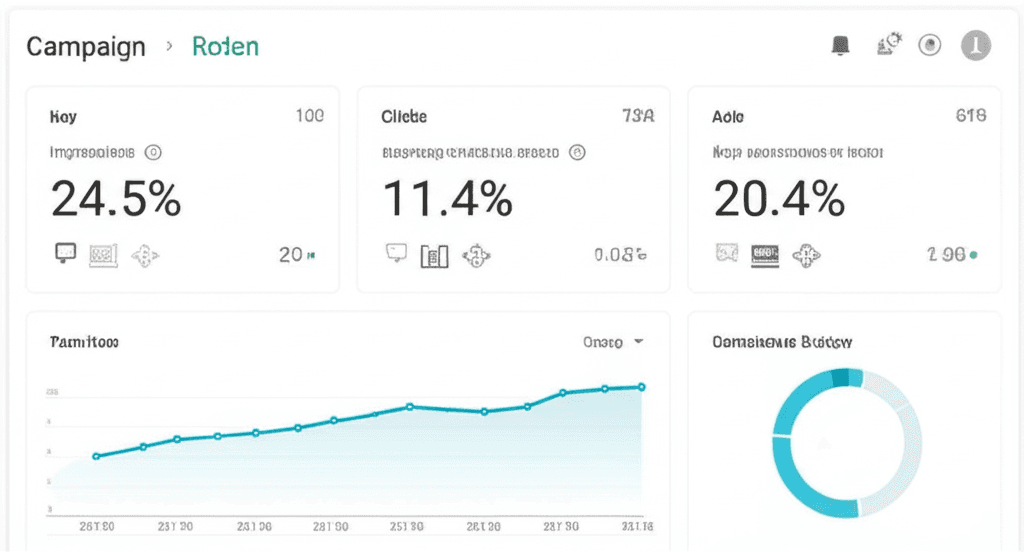Click the 24.5% value
The width and height of the screenshot is (1024, 552).
click(x=116, y=199)
